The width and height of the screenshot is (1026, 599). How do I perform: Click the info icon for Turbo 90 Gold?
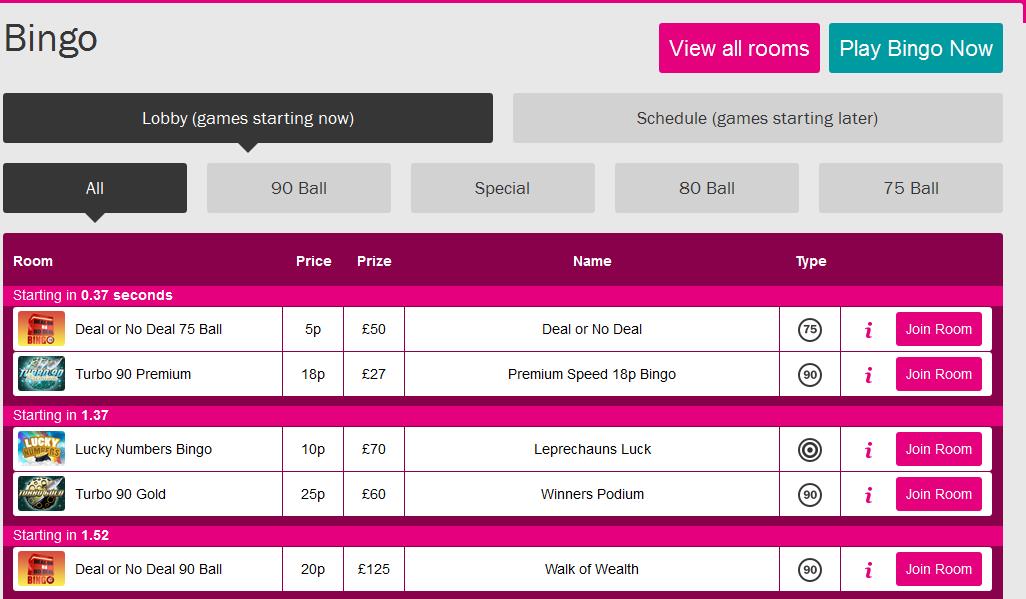pyautogui.click(x=868, y=495)
